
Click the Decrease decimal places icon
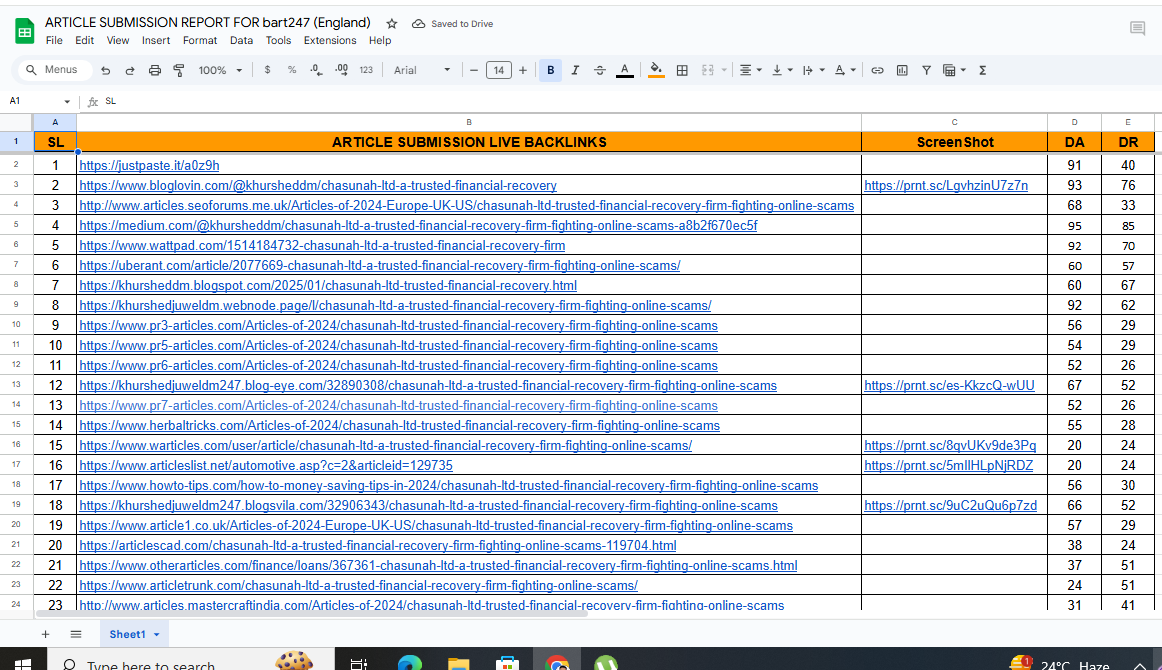(x=315, y=70)
